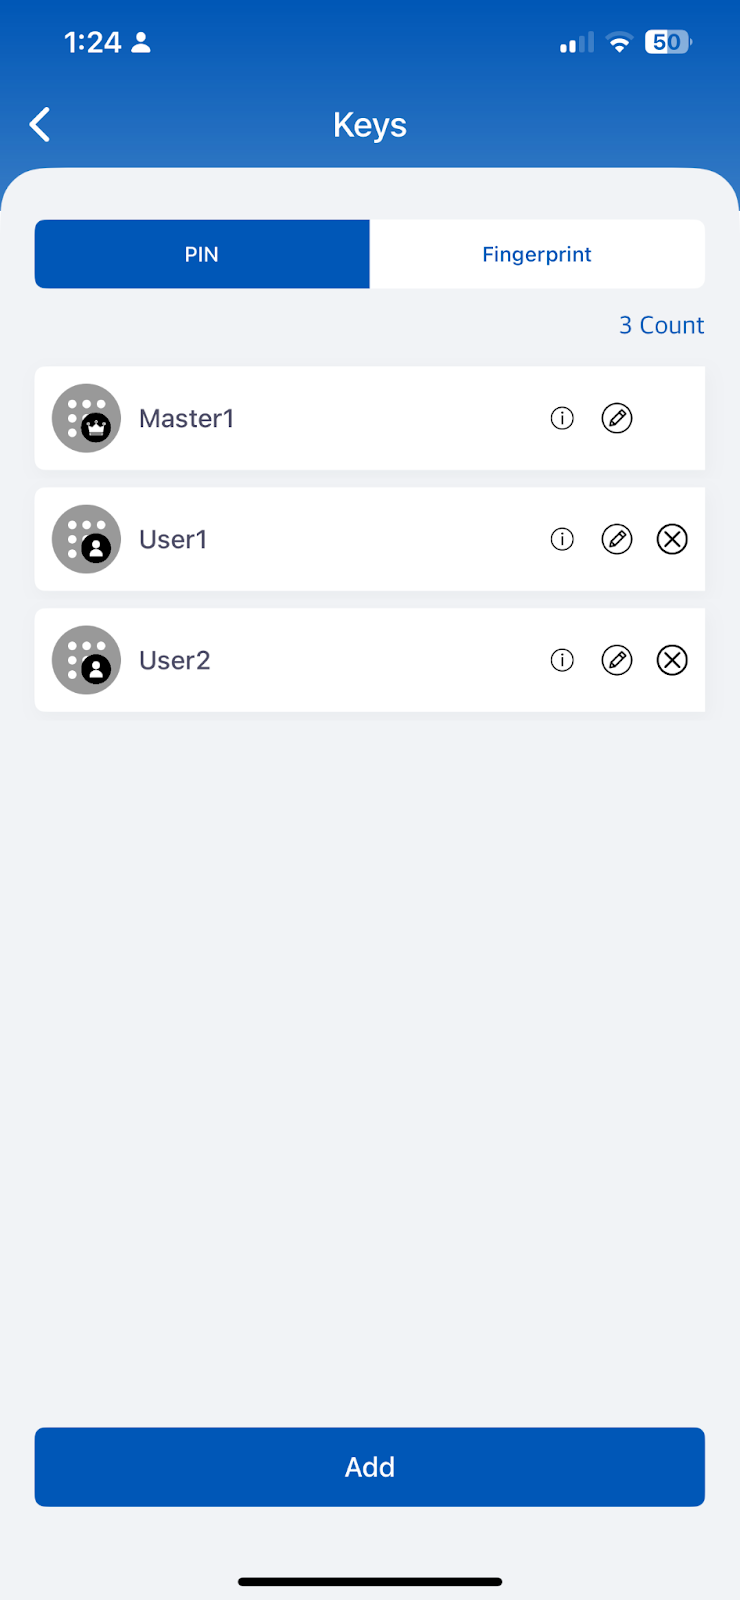
Task: Tap the back arrow in header
Action: tap(40, 125)
